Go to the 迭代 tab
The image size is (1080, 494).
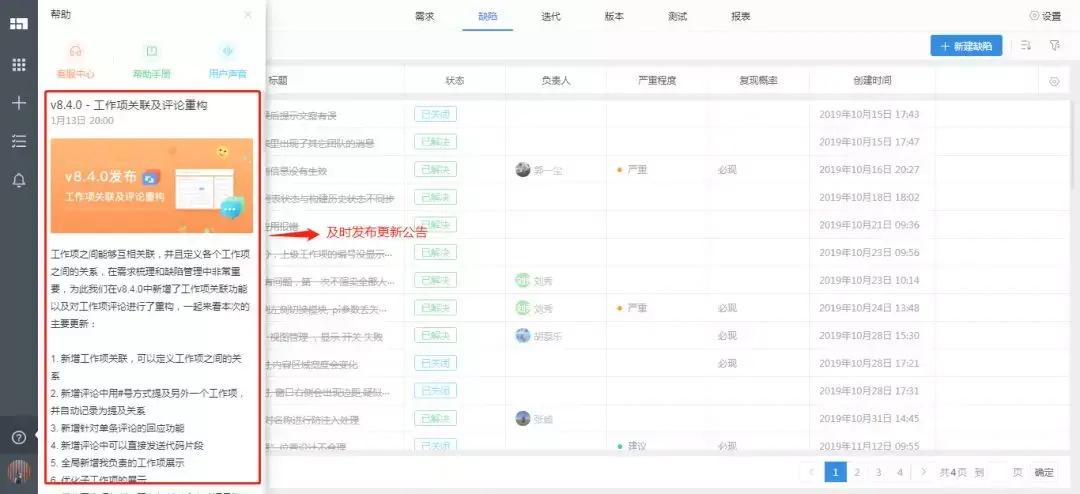(551, 17)
